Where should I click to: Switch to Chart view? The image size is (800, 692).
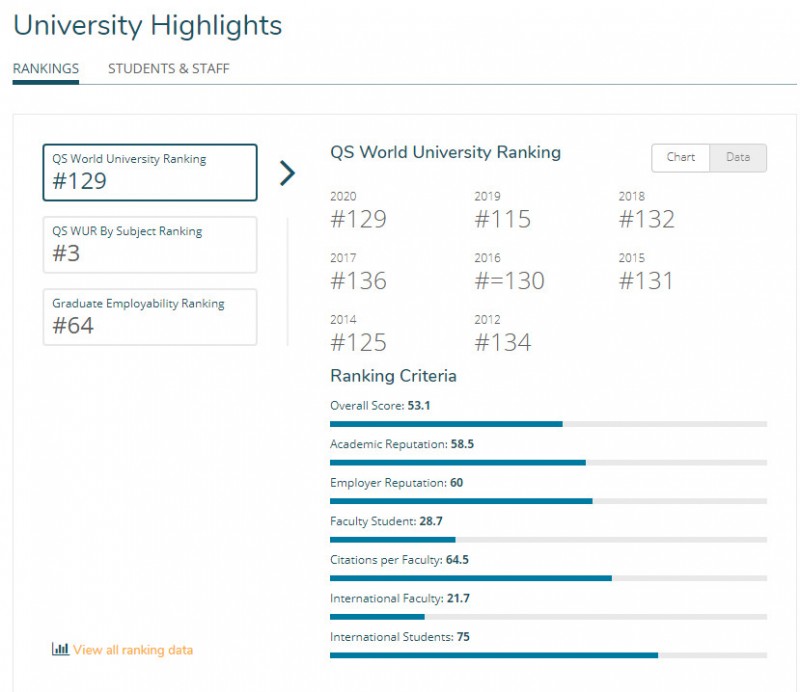tap(681, 158)
